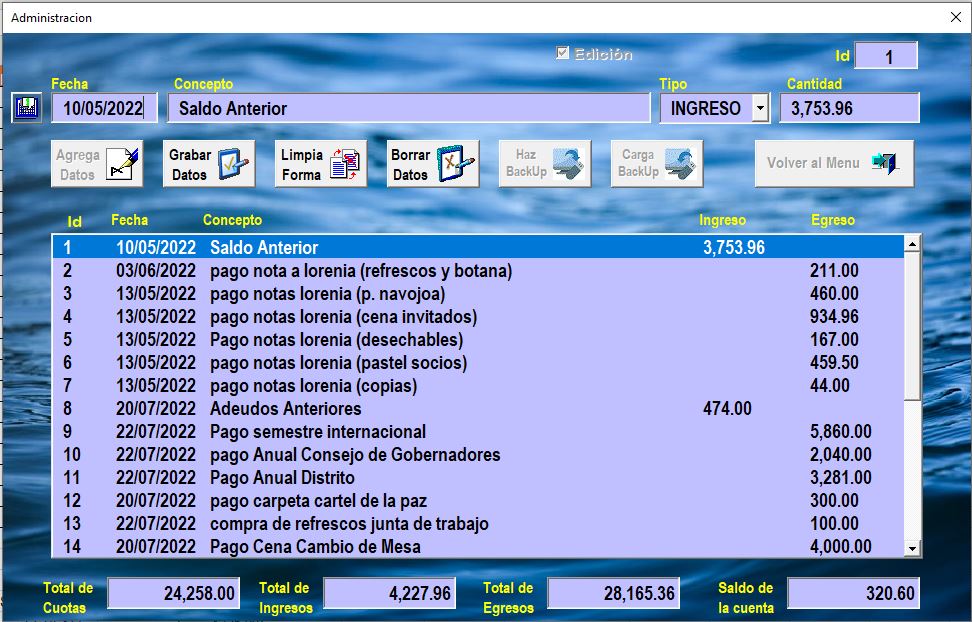Click the Saldo de la cuenta value 320.60
Screen dimensions: 972x622
(853, 593)
